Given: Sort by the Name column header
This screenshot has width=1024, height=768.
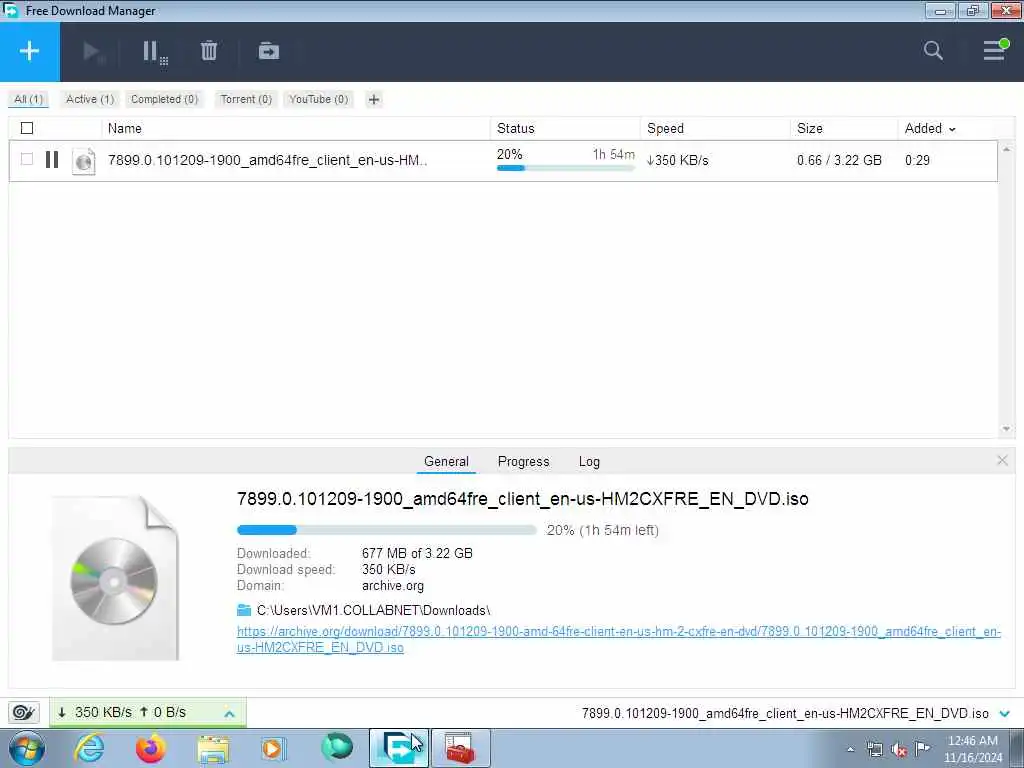Looking at the screenshot, I should point(125,128).
